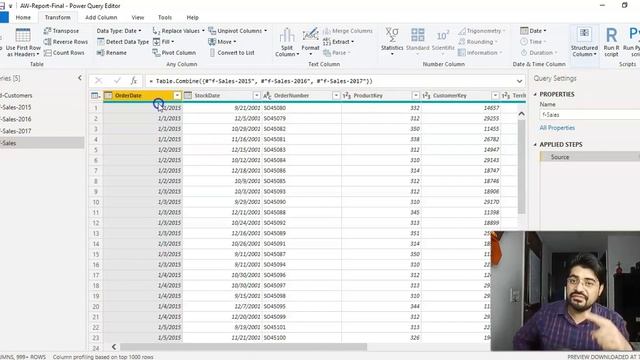Click Detect Data Type
Screen dimensions: 640x360
tap(123, 42)
